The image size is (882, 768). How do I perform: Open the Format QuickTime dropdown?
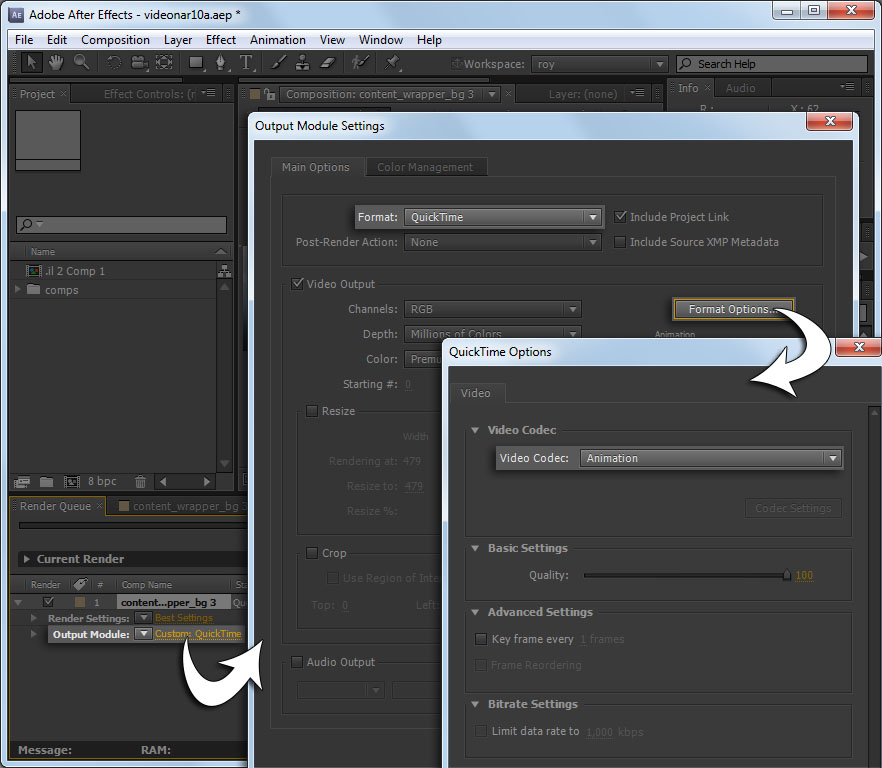pos(503,217)
